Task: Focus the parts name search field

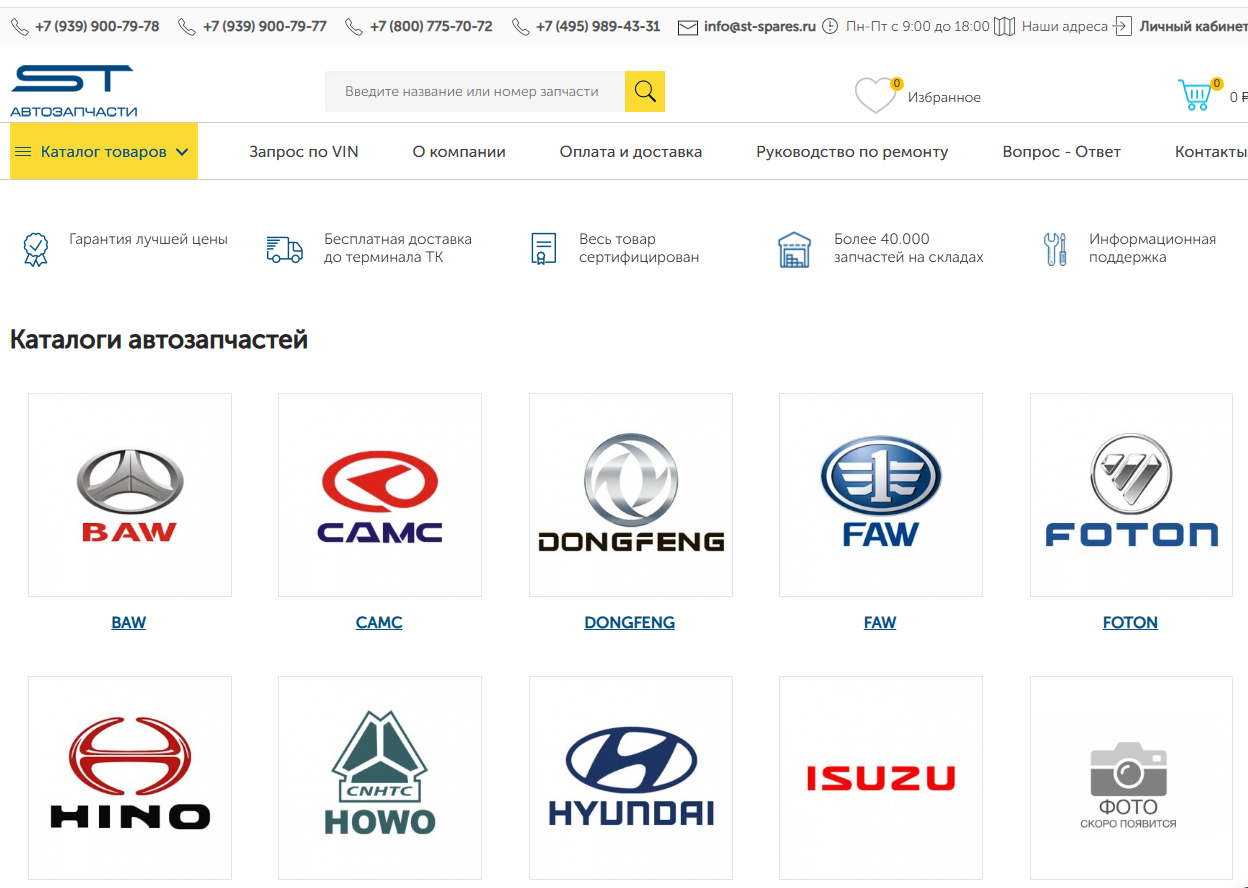Action: coord(475,91)
